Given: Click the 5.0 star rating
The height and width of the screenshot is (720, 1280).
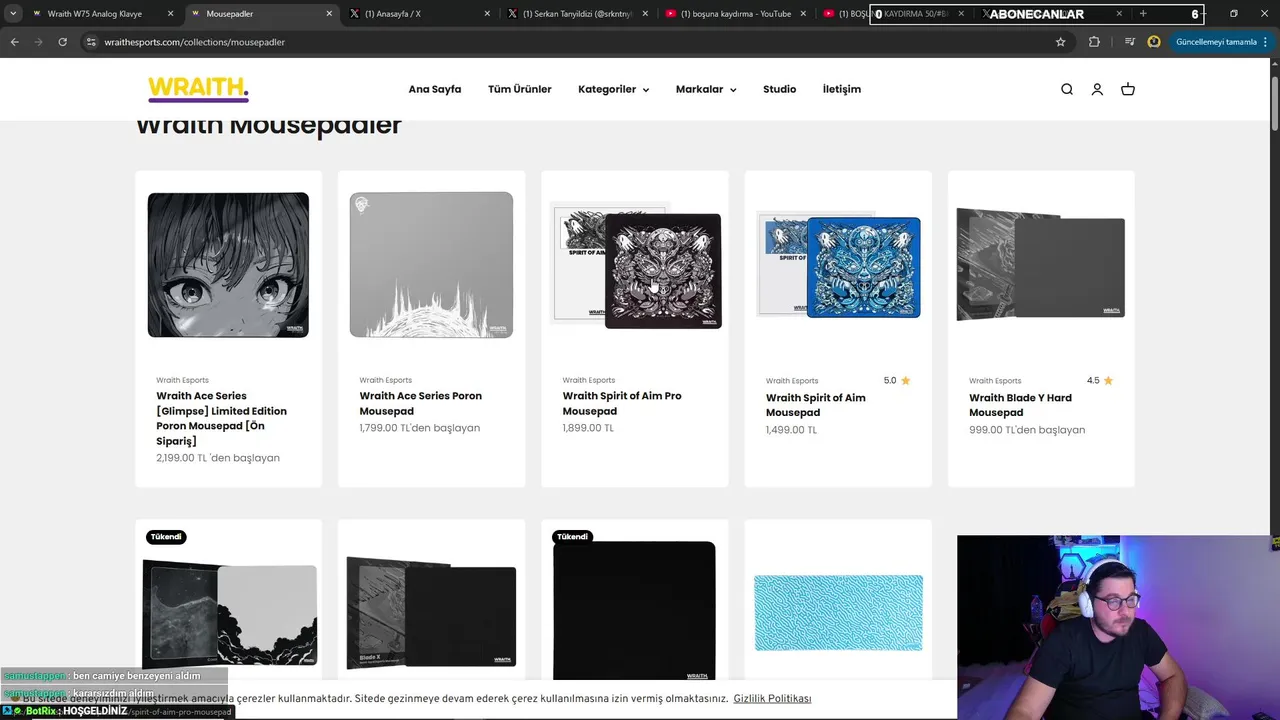Looking at the screenshot, I should coord(897,380).
